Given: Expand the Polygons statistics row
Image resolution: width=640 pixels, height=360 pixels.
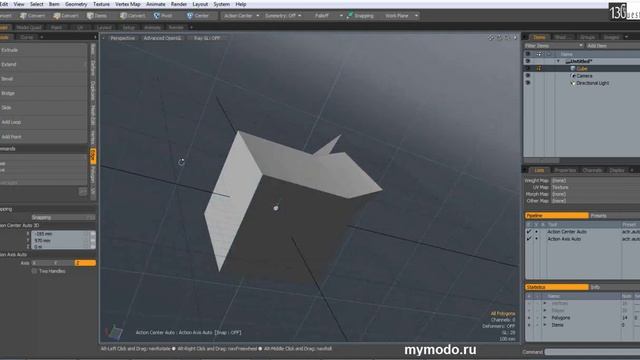Looking at the screenshot, I should [x=545, y=318].
